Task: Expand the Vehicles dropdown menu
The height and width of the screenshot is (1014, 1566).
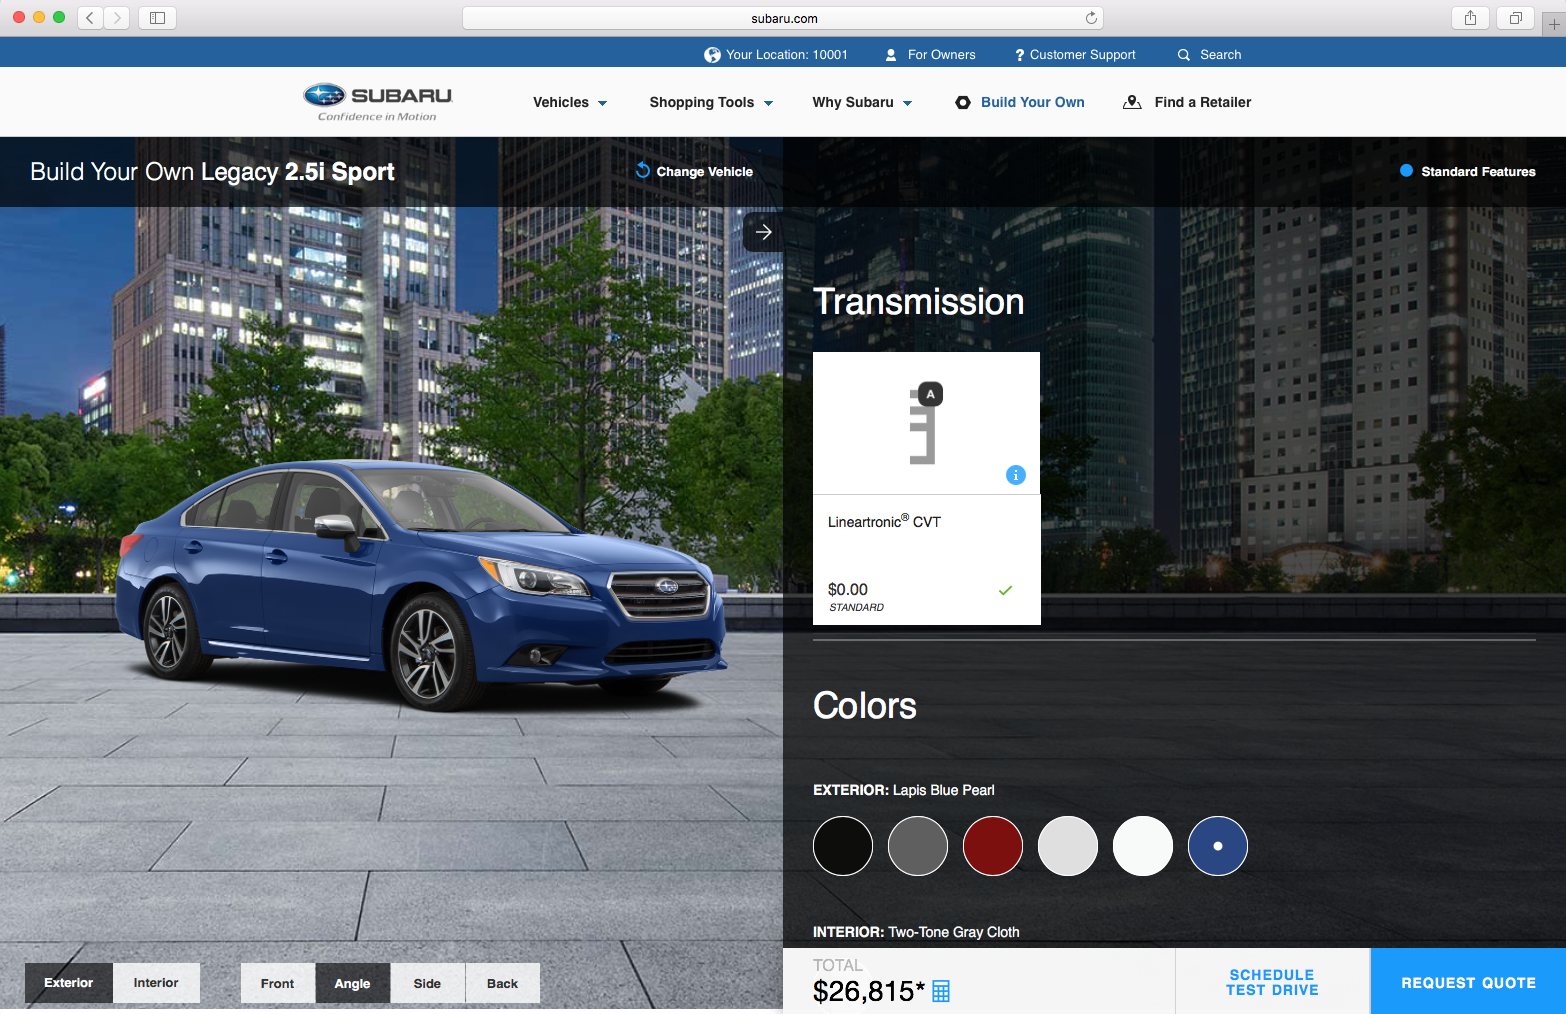Action: point(570,102)
